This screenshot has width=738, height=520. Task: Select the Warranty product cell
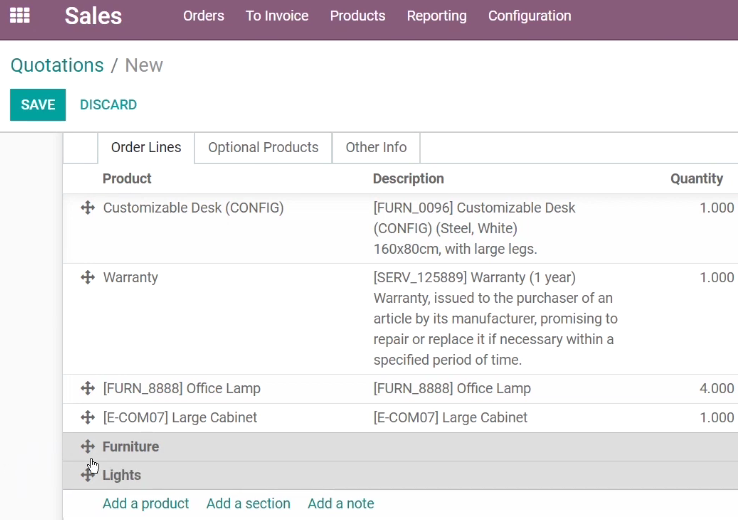click(130, 278)
